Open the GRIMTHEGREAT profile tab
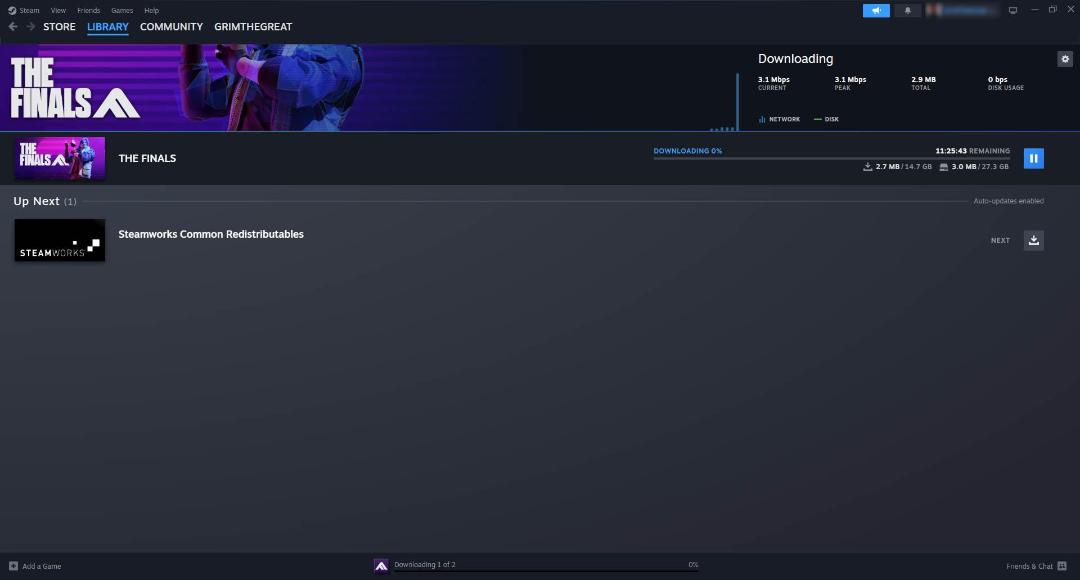 253,27
